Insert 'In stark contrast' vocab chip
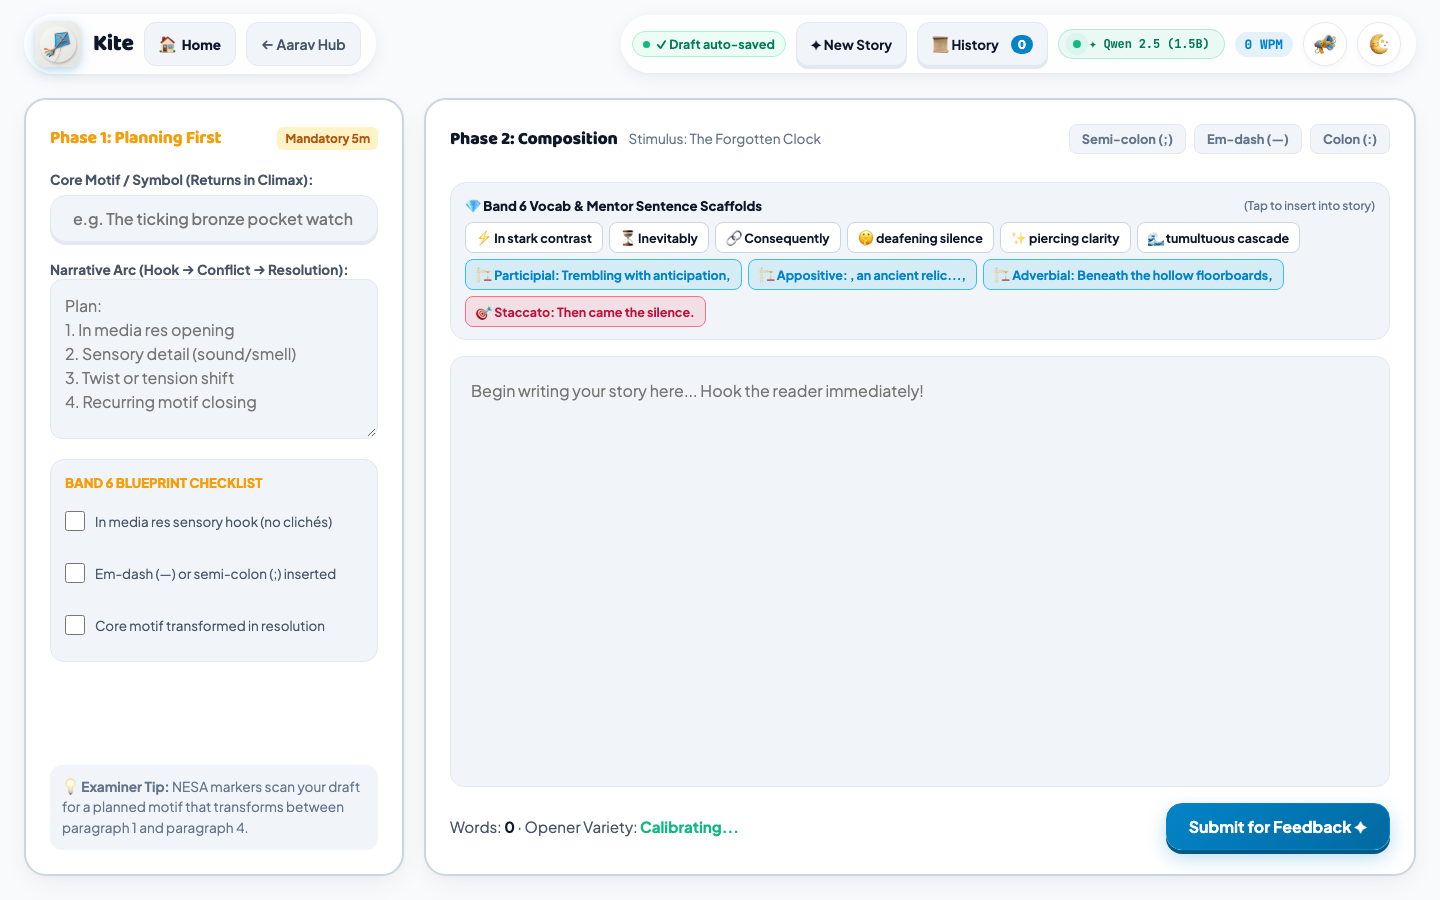The height and width of the screenshot is (900, 1440). click(x=534, y=238)
